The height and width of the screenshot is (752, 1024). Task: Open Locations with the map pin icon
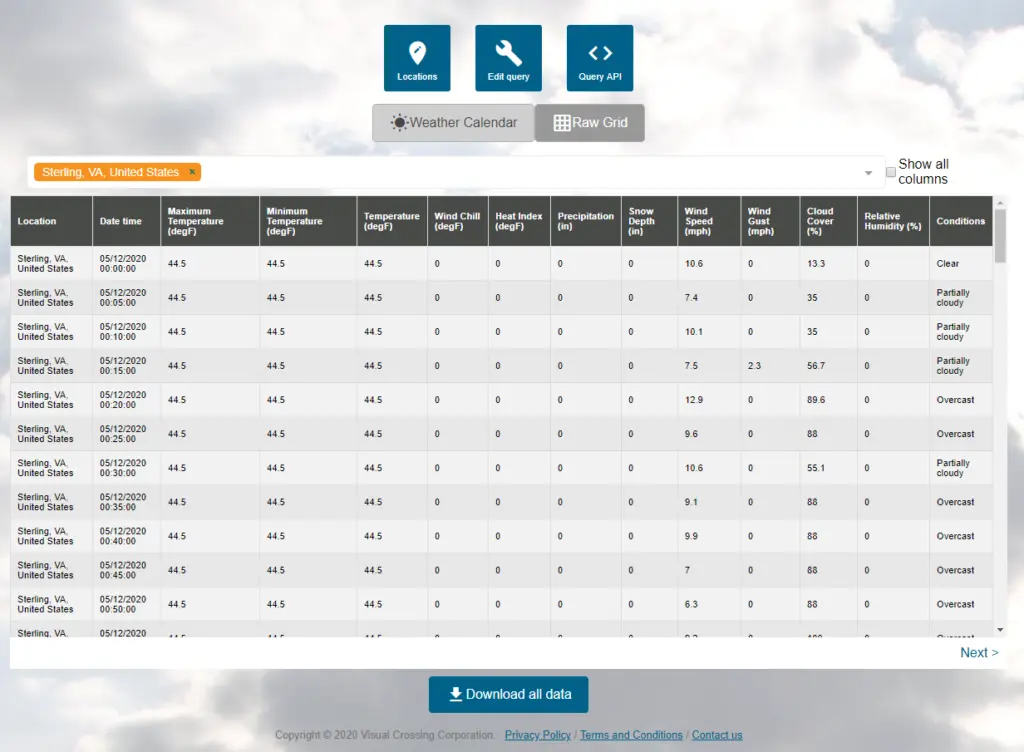[x=417, y=58]
